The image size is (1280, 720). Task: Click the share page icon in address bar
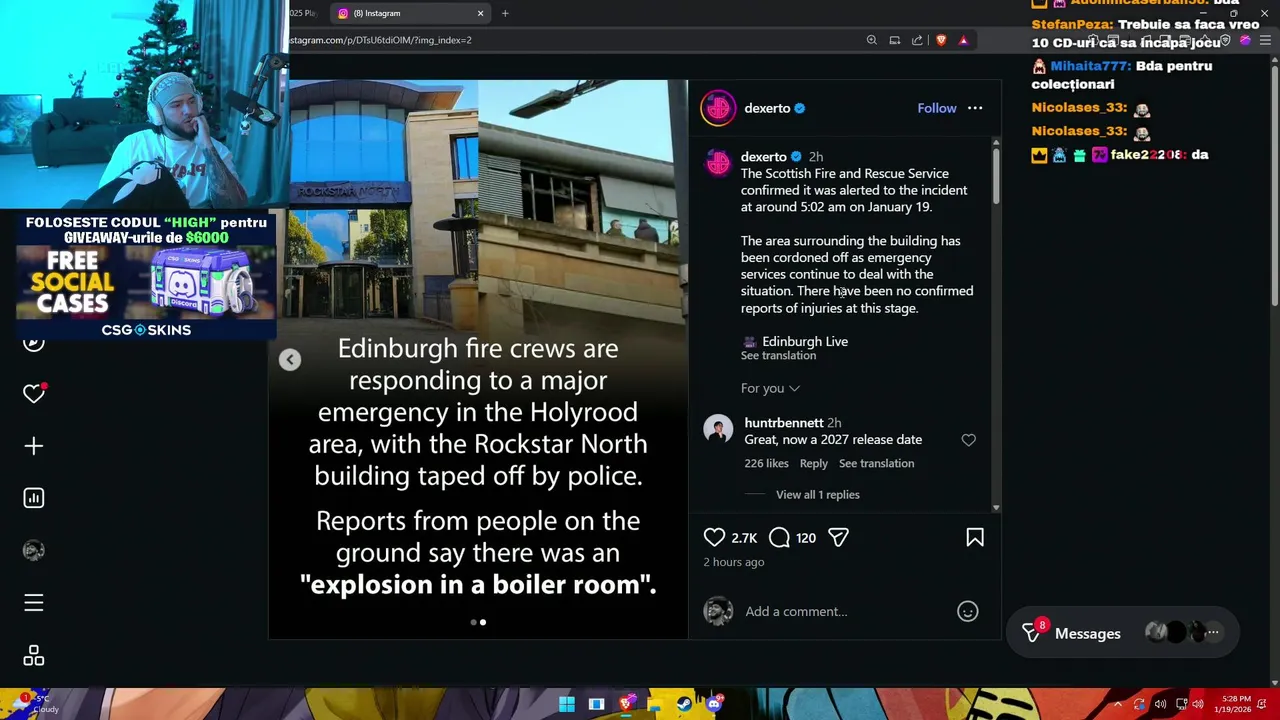pos(917,40)
